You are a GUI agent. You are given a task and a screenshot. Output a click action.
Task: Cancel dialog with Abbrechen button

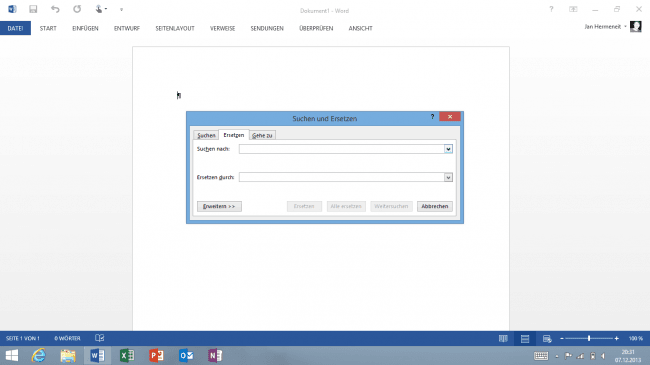pos(435,206)
